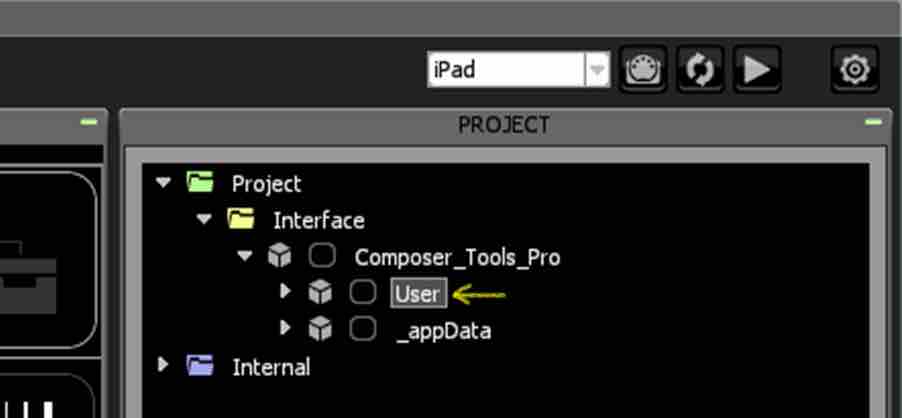
Task: Open the MIDI connector settings icon
Action: (x=643, y=69)
